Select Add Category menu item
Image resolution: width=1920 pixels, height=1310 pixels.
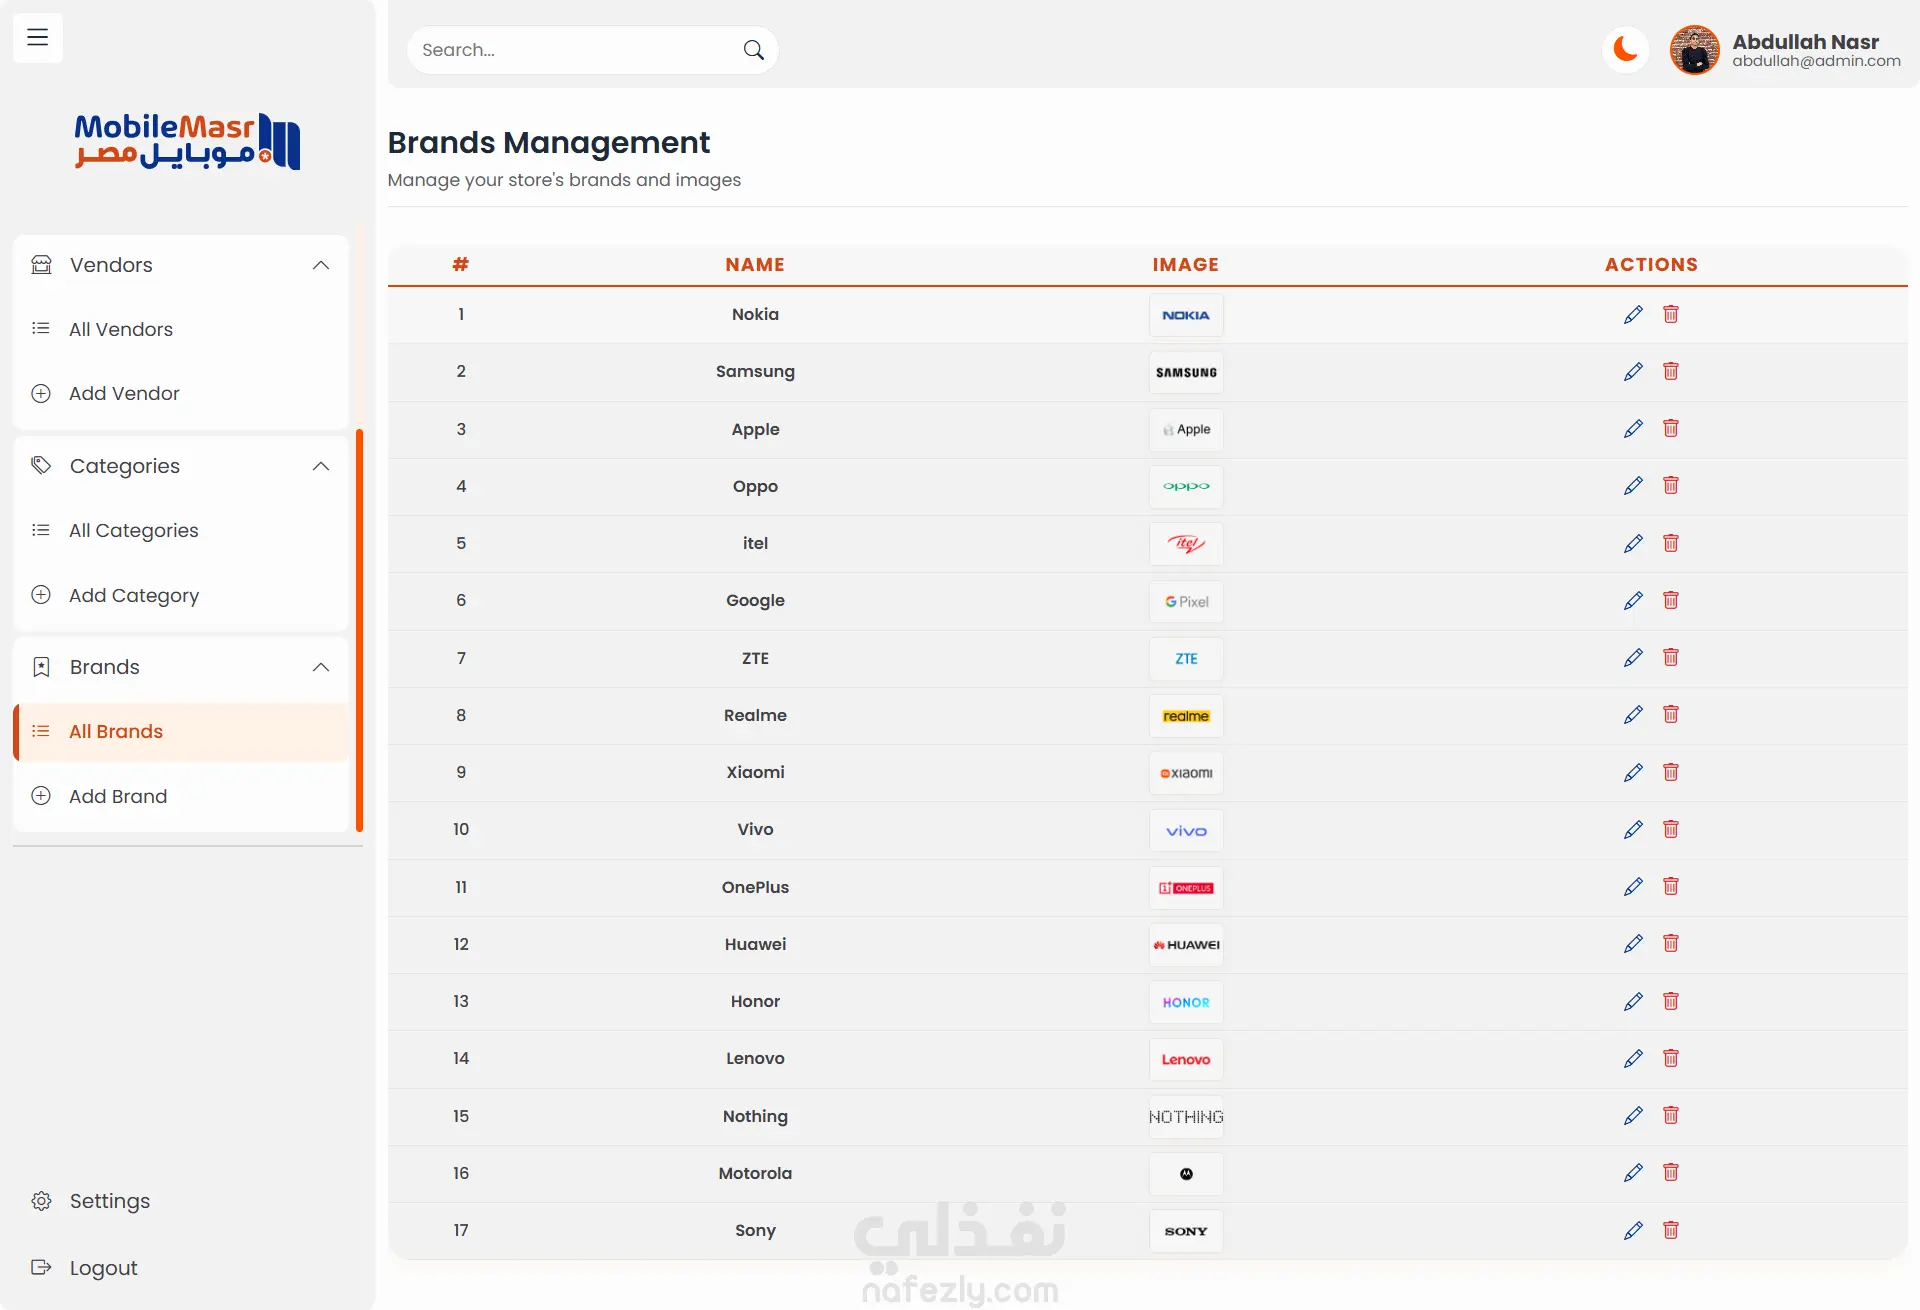[134, 595]
